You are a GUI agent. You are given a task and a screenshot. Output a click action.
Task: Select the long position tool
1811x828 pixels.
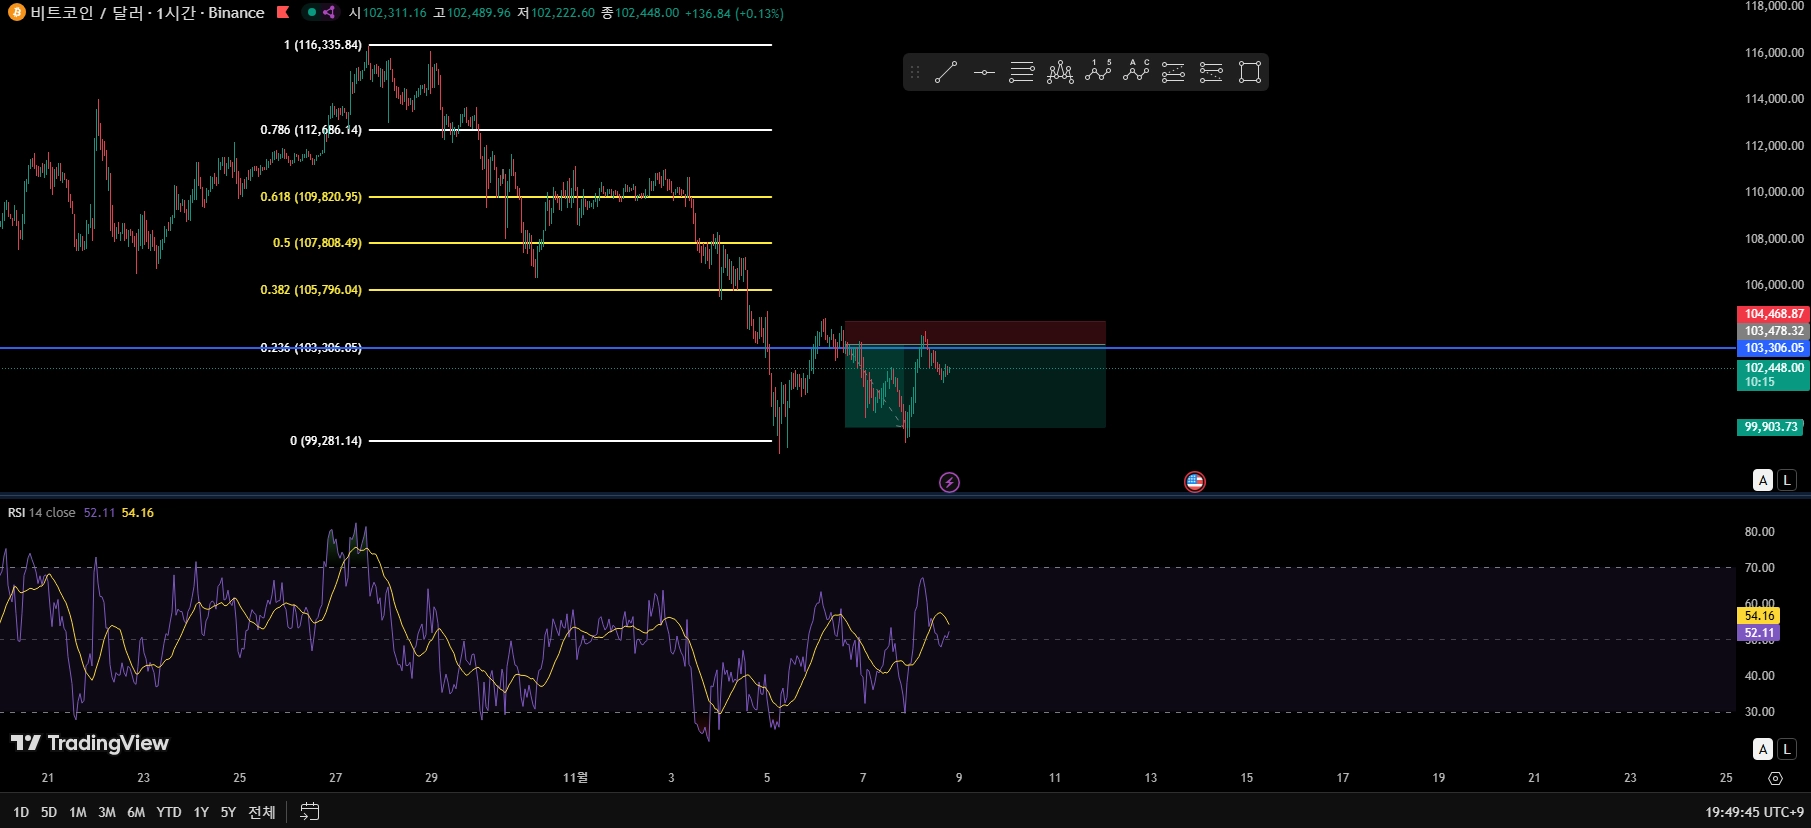pos(1174,72)
